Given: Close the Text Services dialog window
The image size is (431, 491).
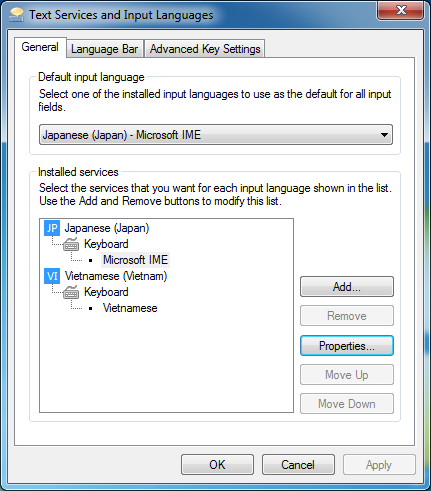Looking at the screenshot, I should coord(401,10).
